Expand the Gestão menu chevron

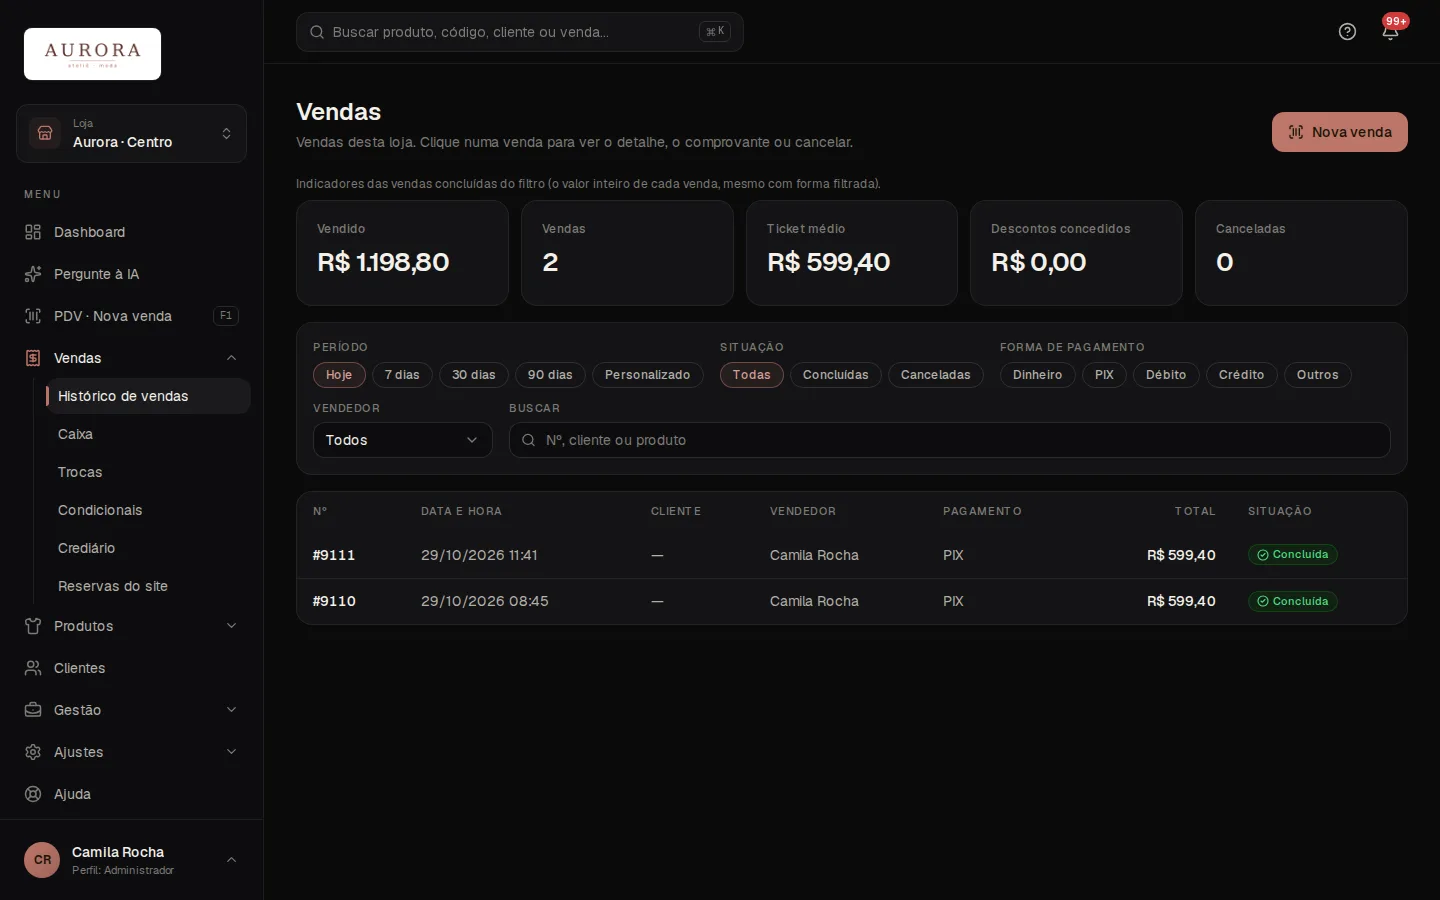pos(231,710)
